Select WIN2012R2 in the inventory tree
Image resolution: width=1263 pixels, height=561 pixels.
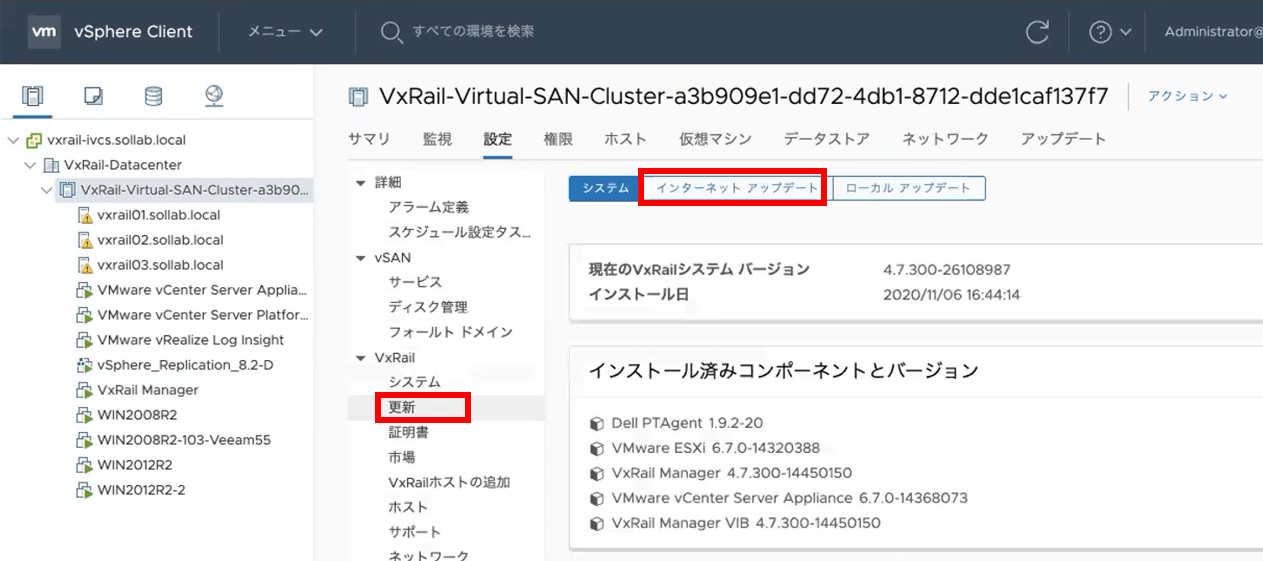tap(135, 465)
